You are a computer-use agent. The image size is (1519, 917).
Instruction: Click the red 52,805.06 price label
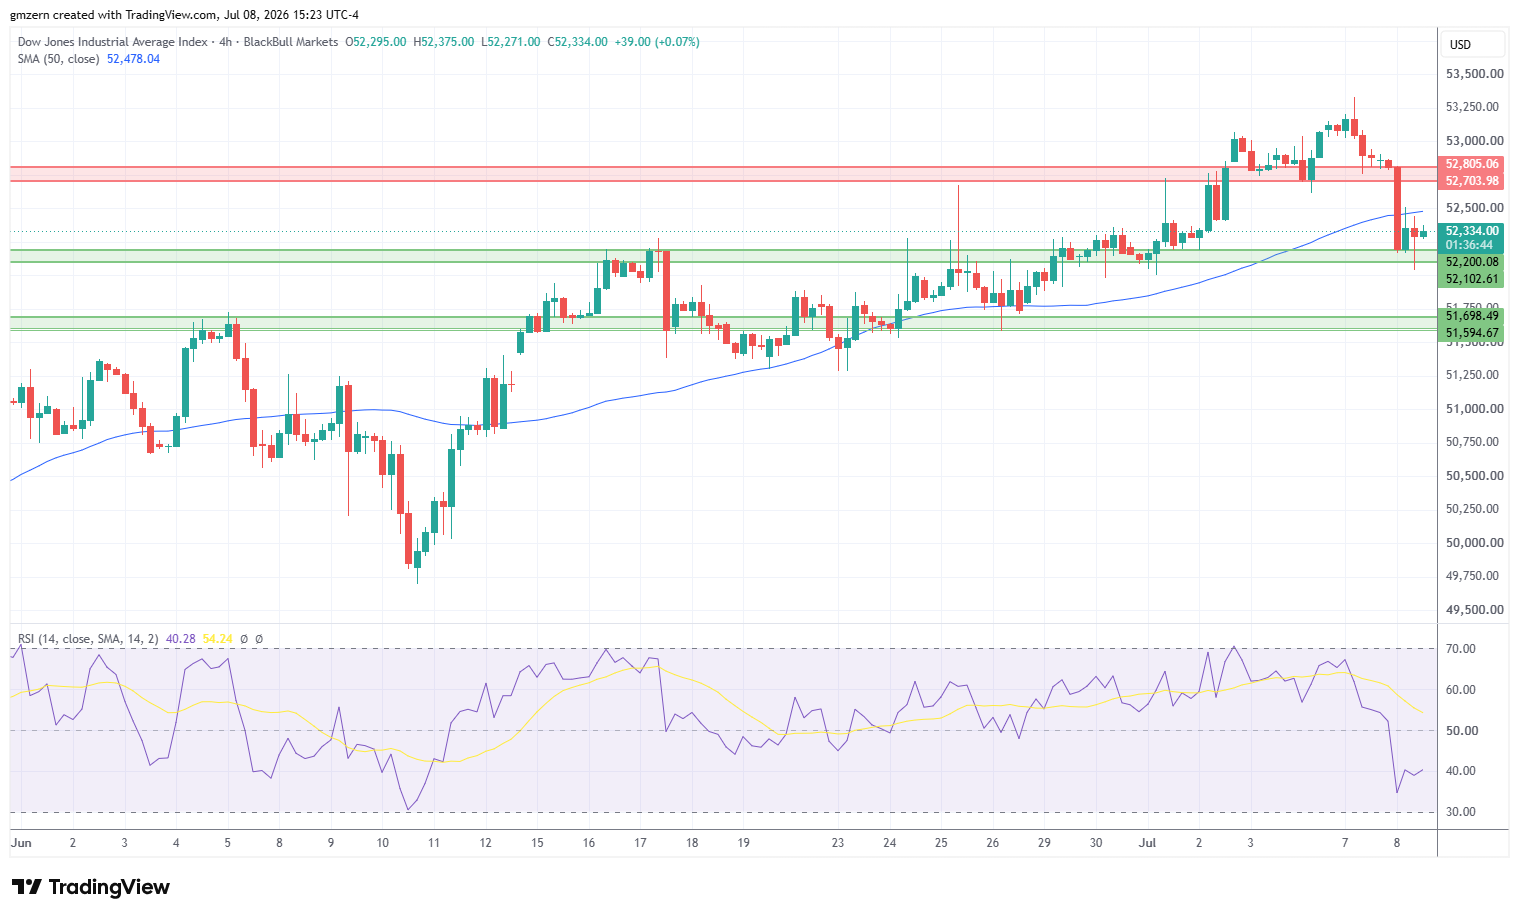(1472, 164)
